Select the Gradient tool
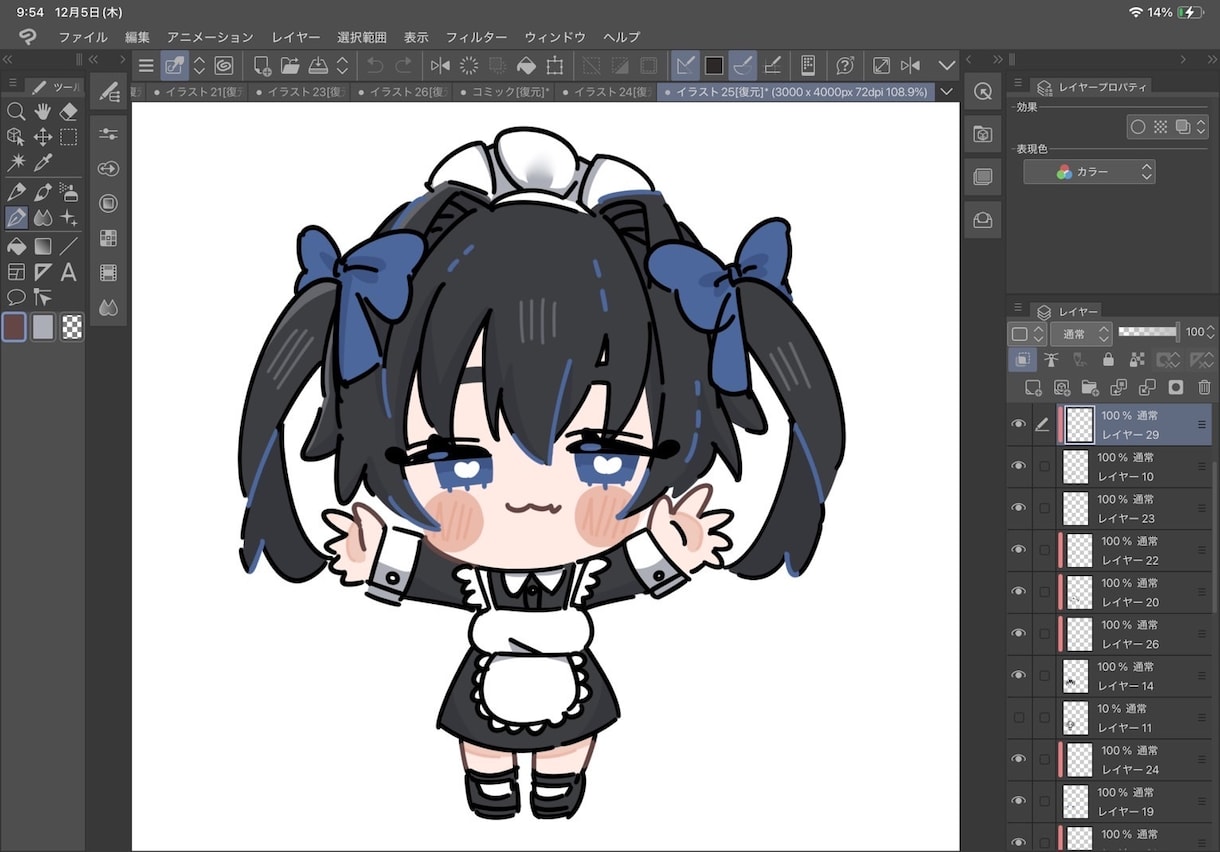Viewport: 1220px width, 852px height. point(43,245)
